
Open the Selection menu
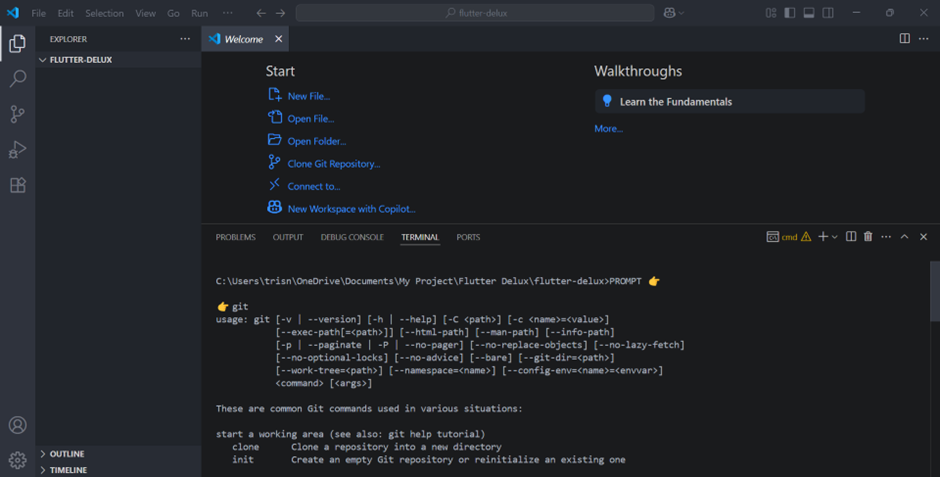pyautogui.click(x=104, y=13)
